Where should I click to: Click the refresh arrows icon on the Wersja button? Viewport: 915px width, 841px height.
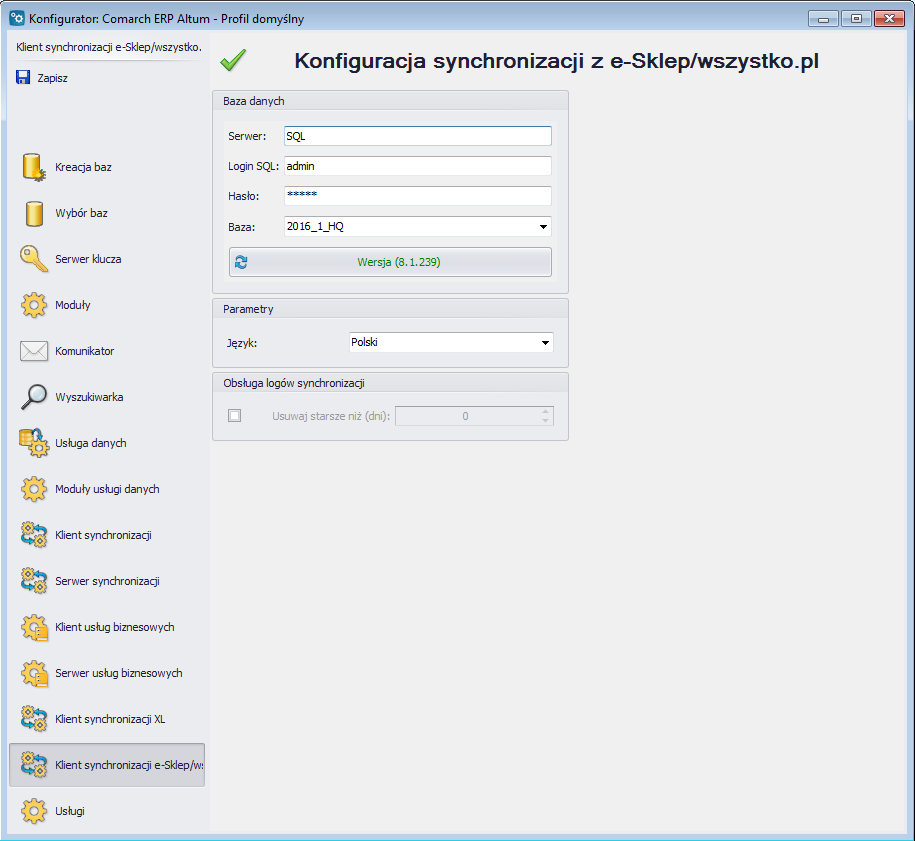pos(241,262)
